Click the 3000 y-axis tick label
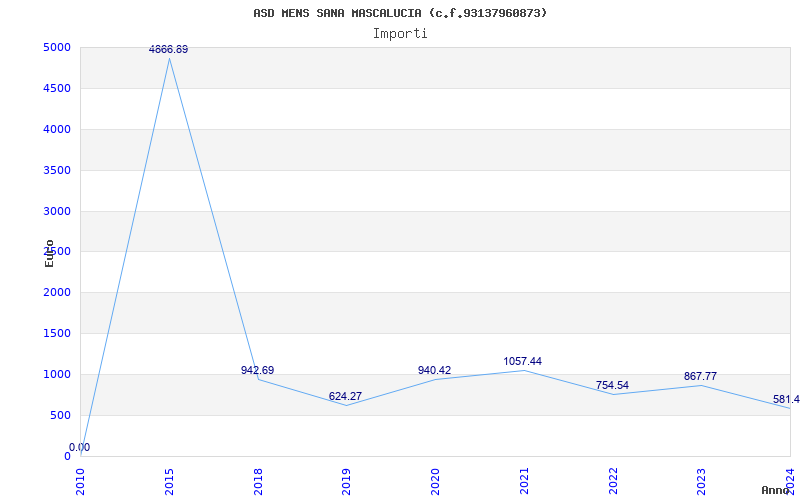 [57, 211]
